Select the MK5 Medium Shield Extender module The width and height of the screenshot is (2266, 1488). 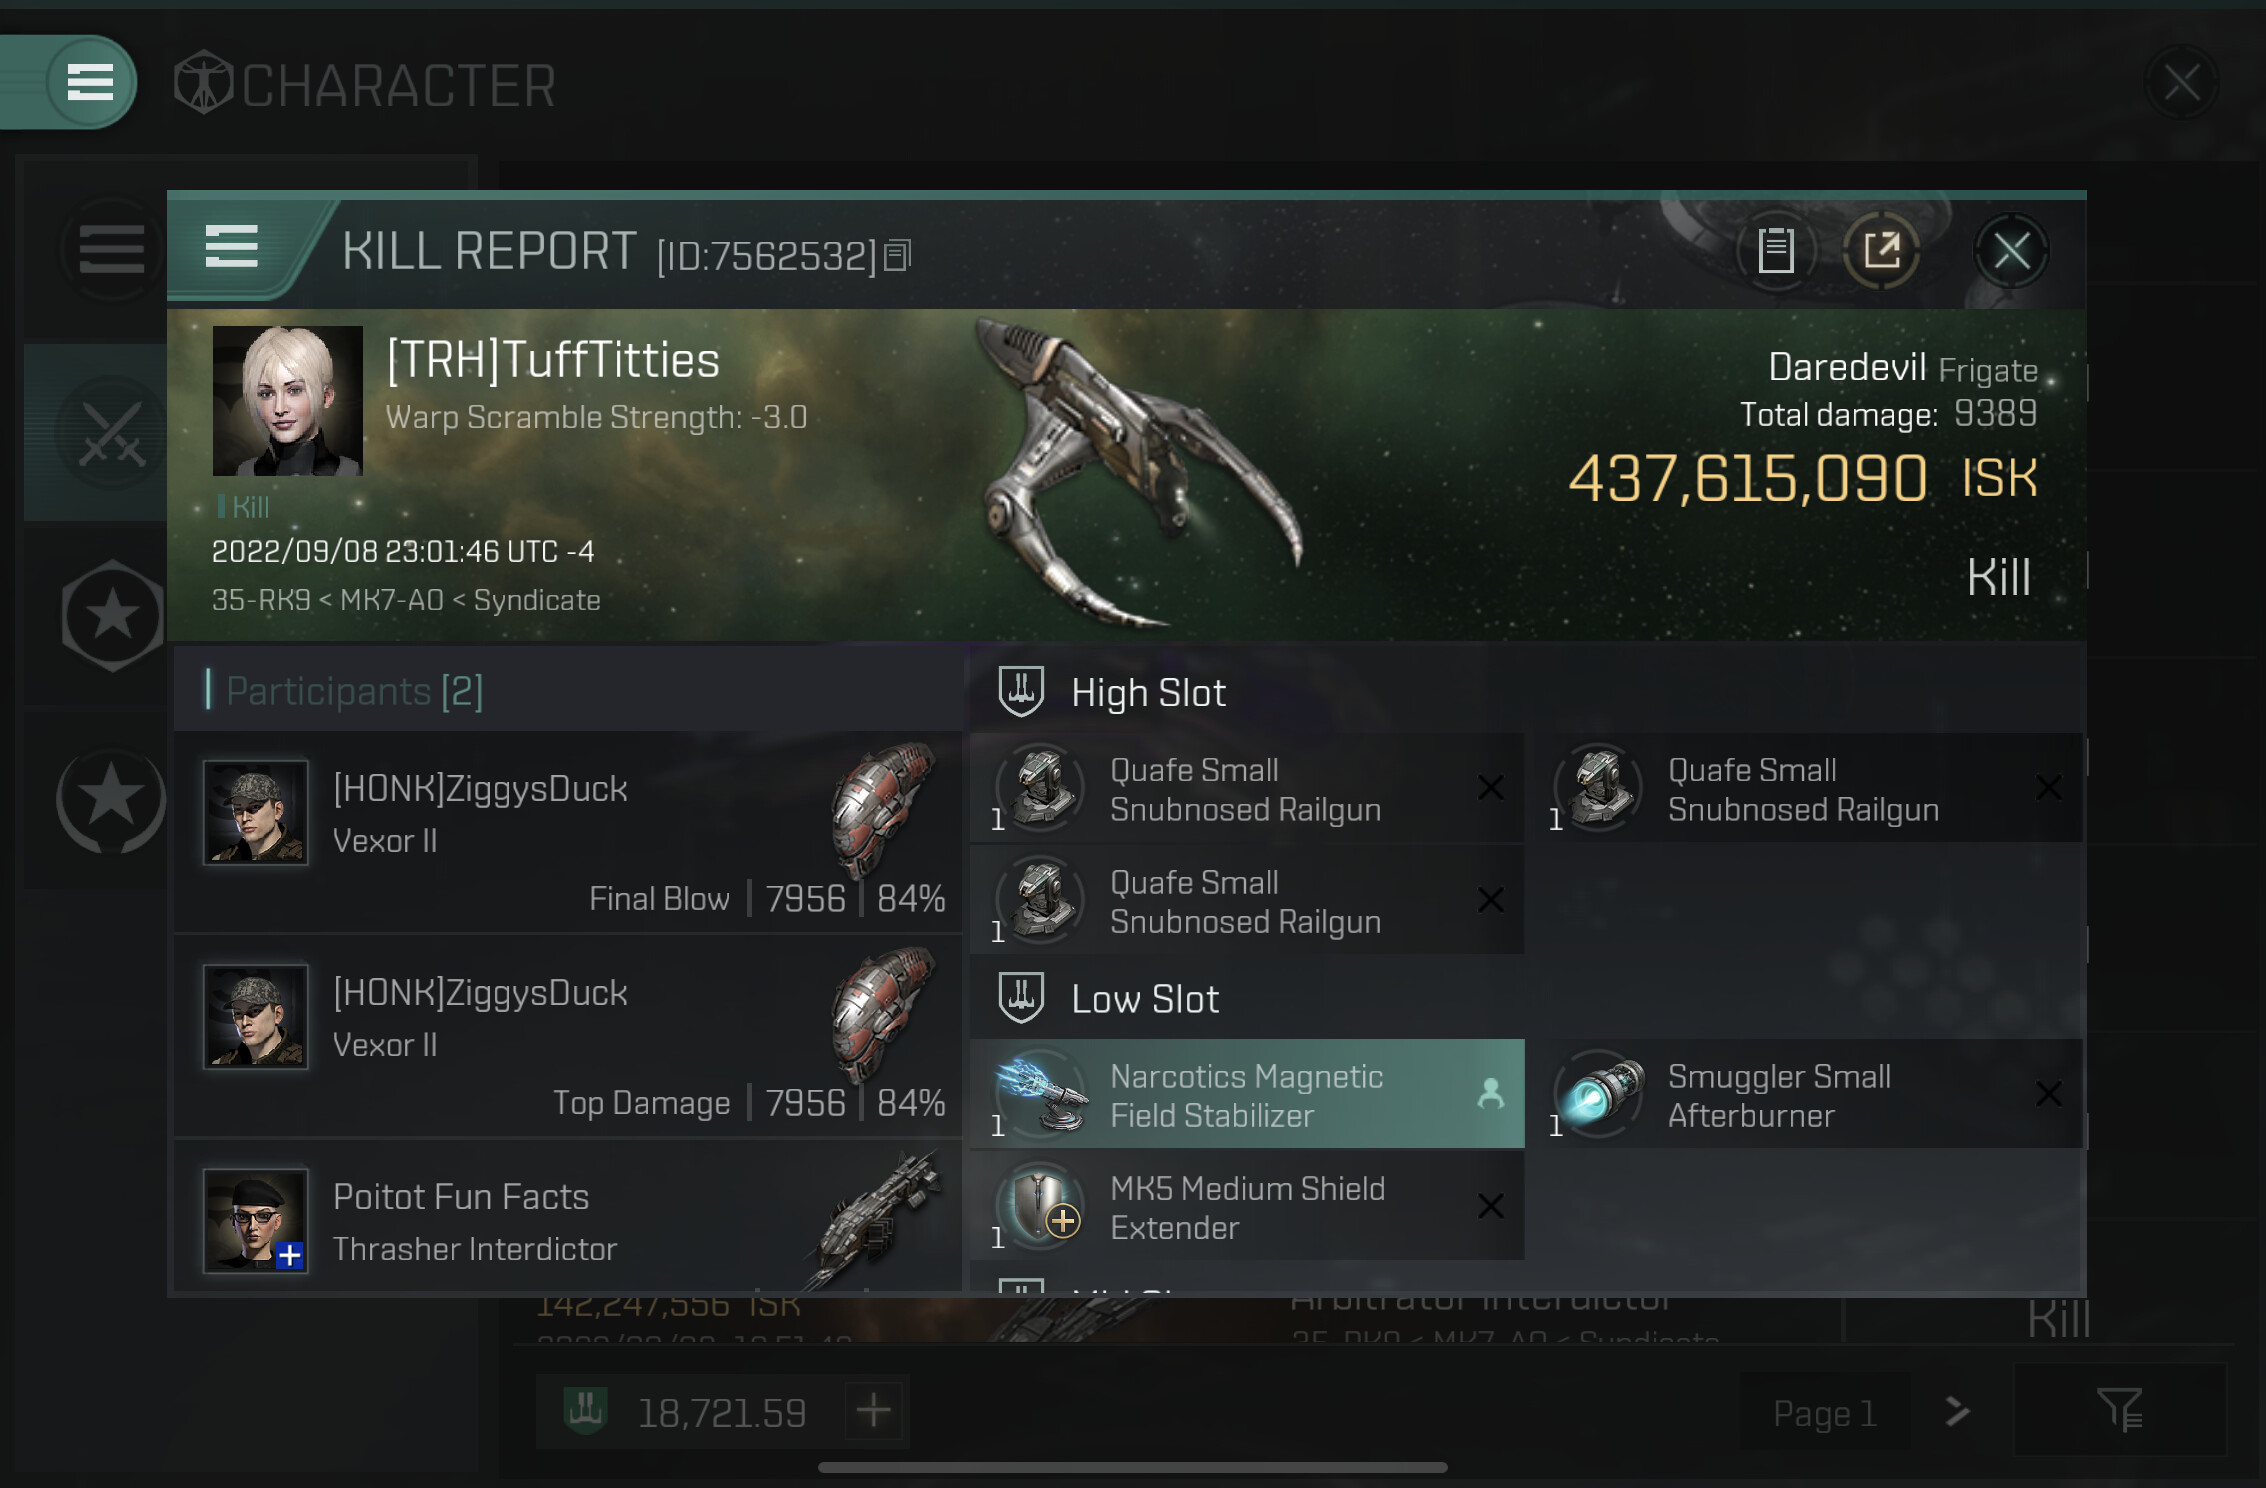point(1247,1206)
